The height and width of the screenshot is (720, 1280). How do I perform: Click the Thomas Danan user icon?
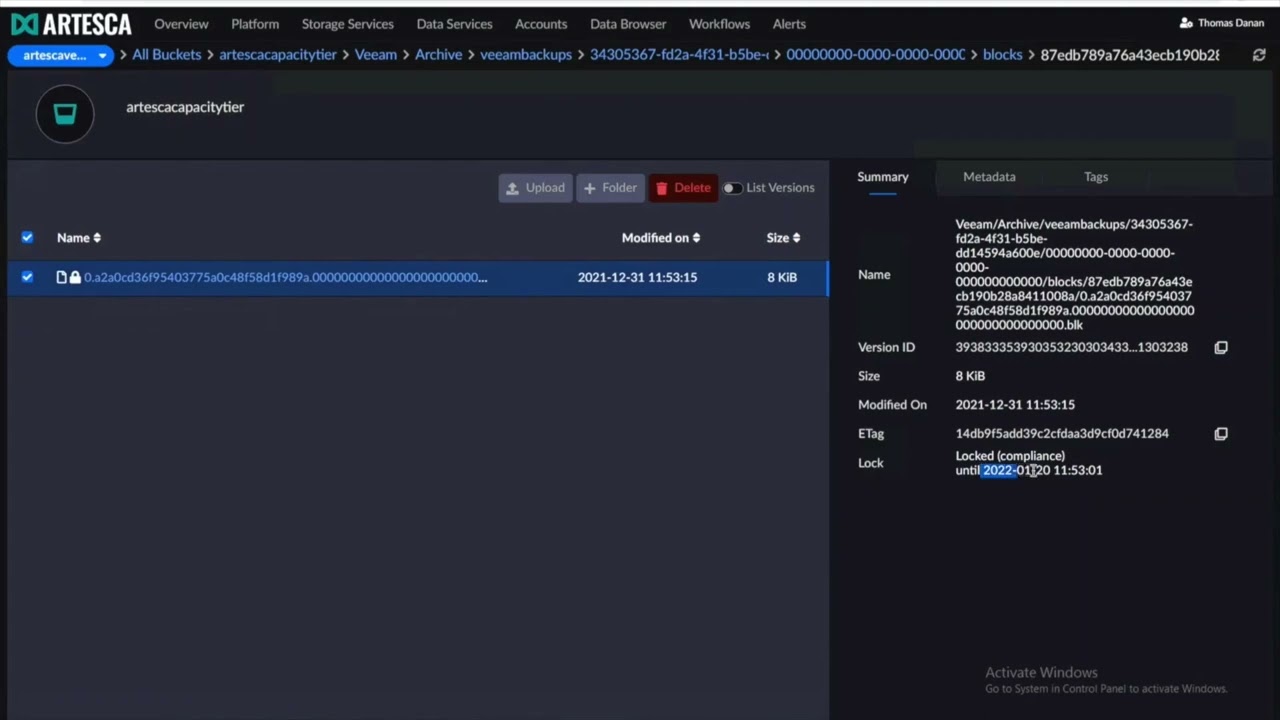pos(1186,23)
